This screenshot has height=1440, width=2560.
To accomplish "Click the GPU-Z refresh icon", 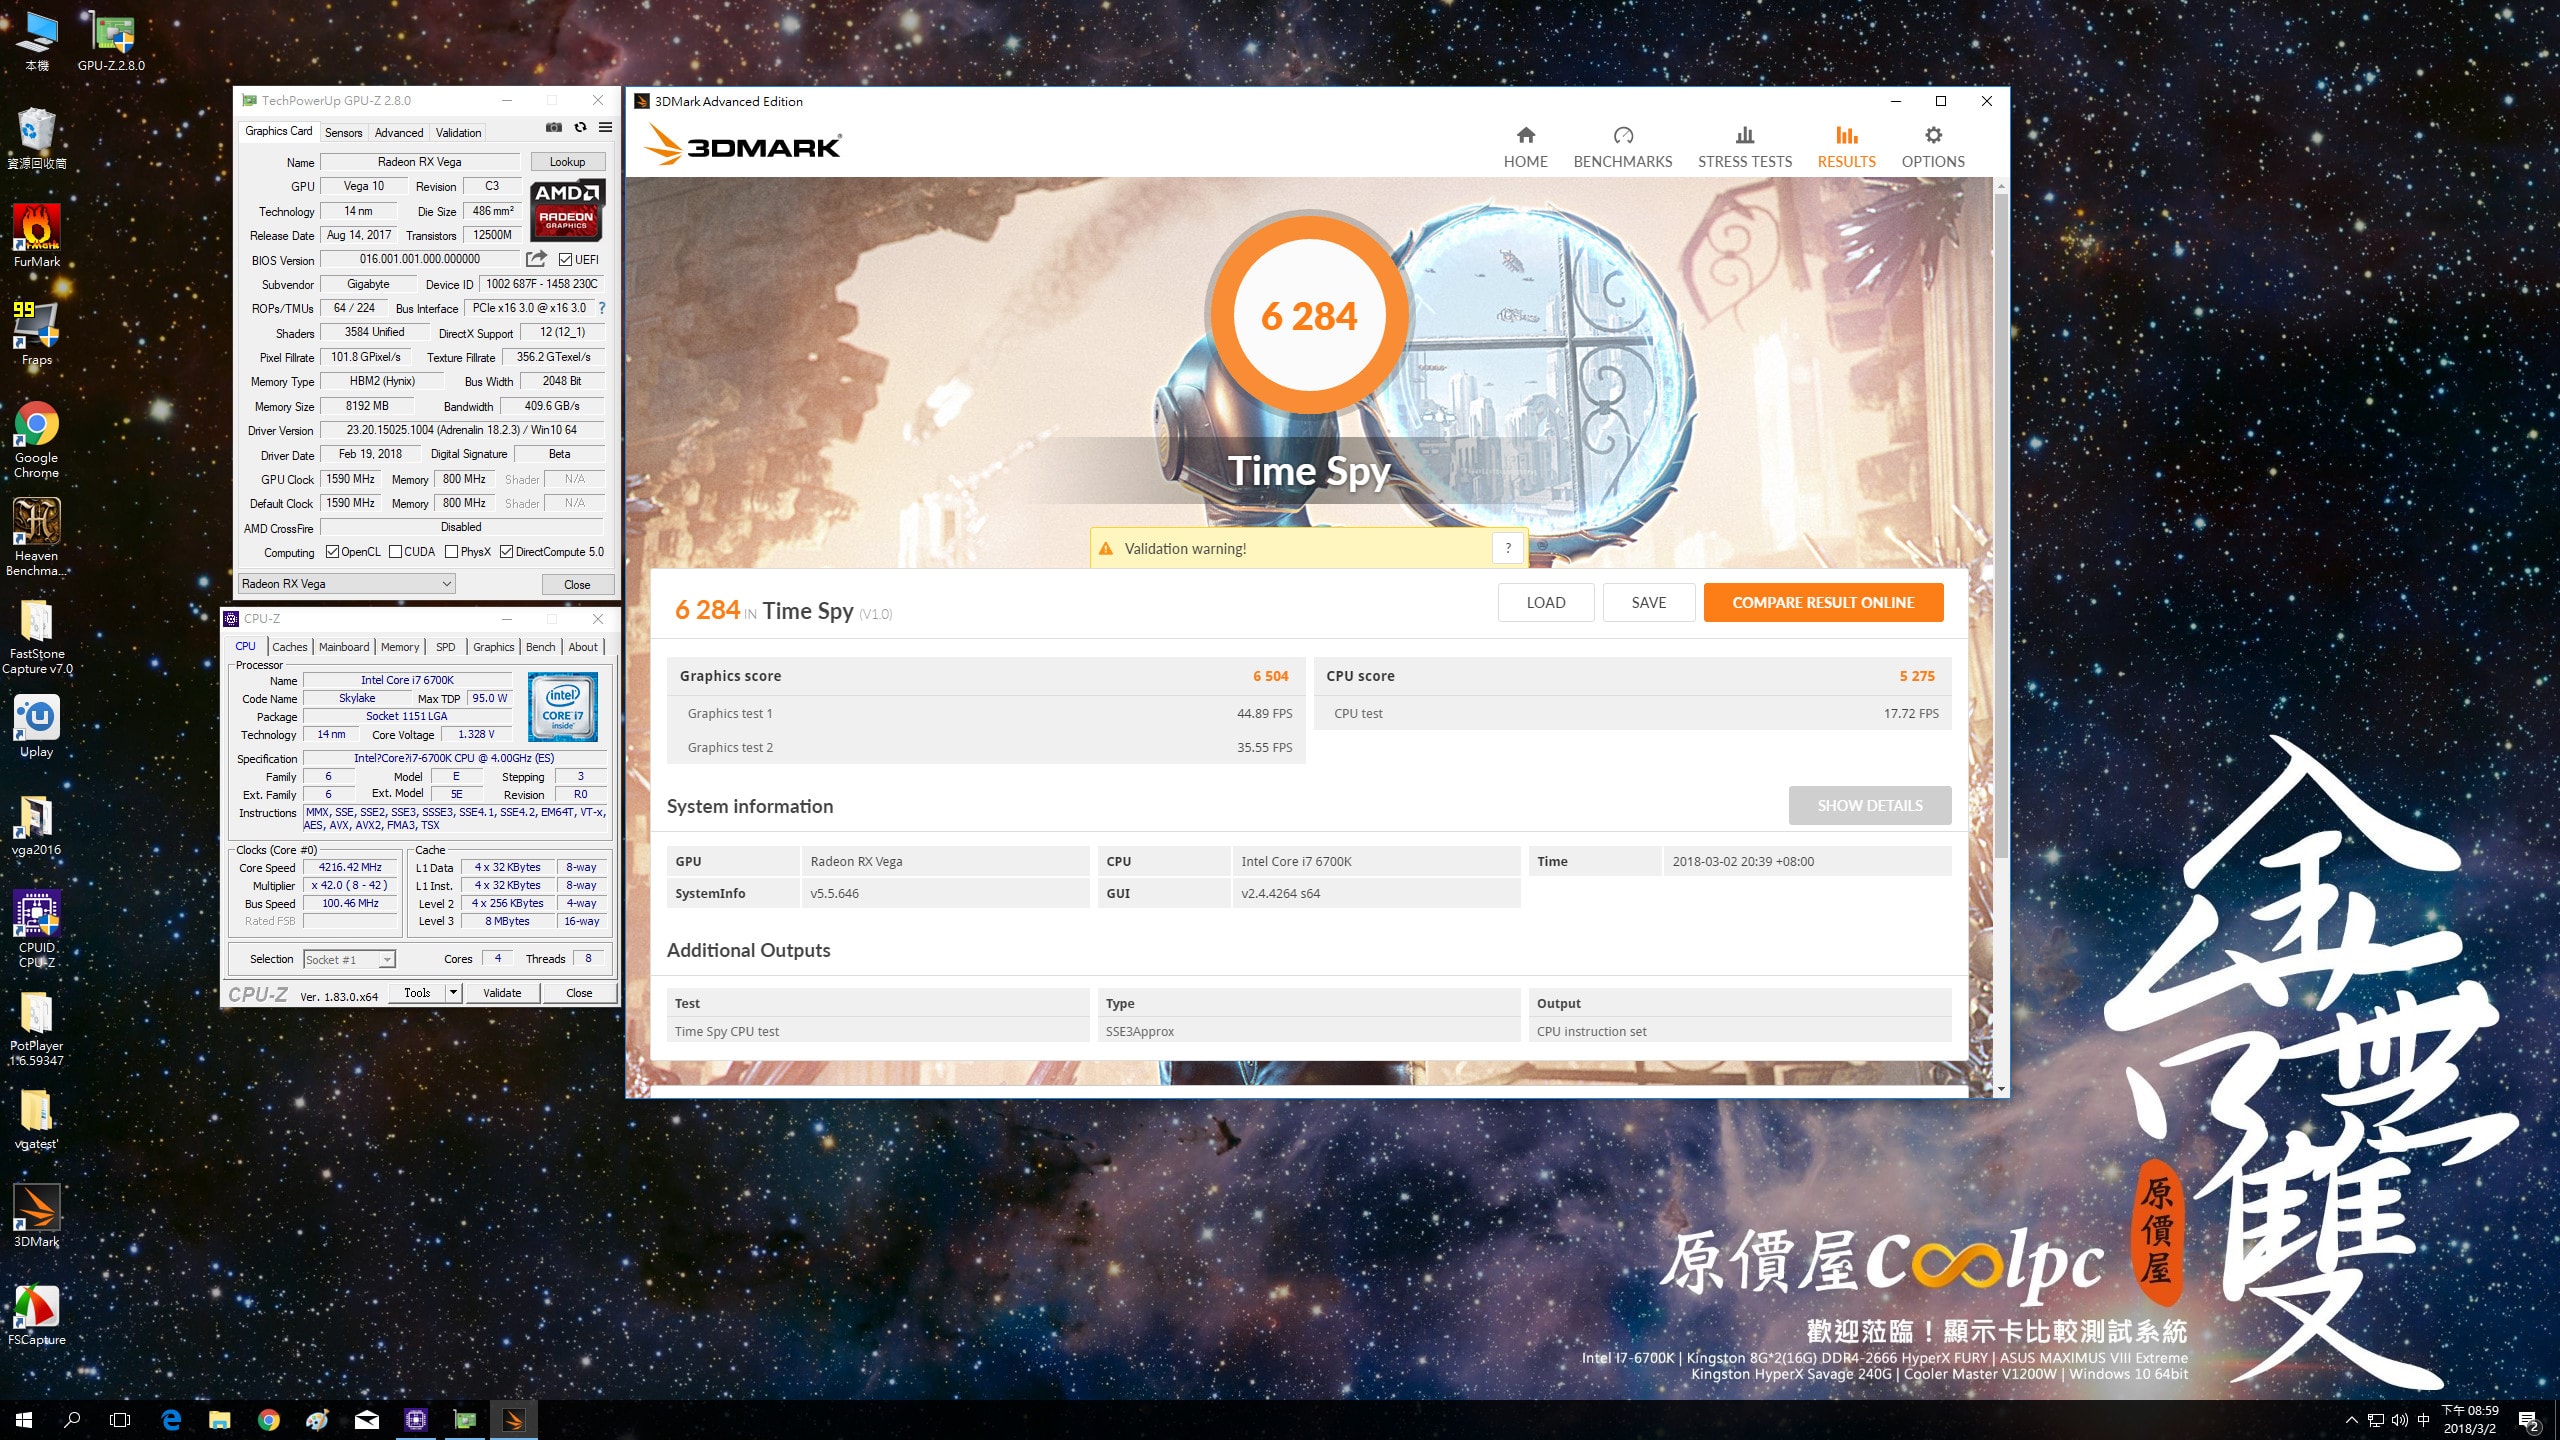I will (x=580, y=127).
